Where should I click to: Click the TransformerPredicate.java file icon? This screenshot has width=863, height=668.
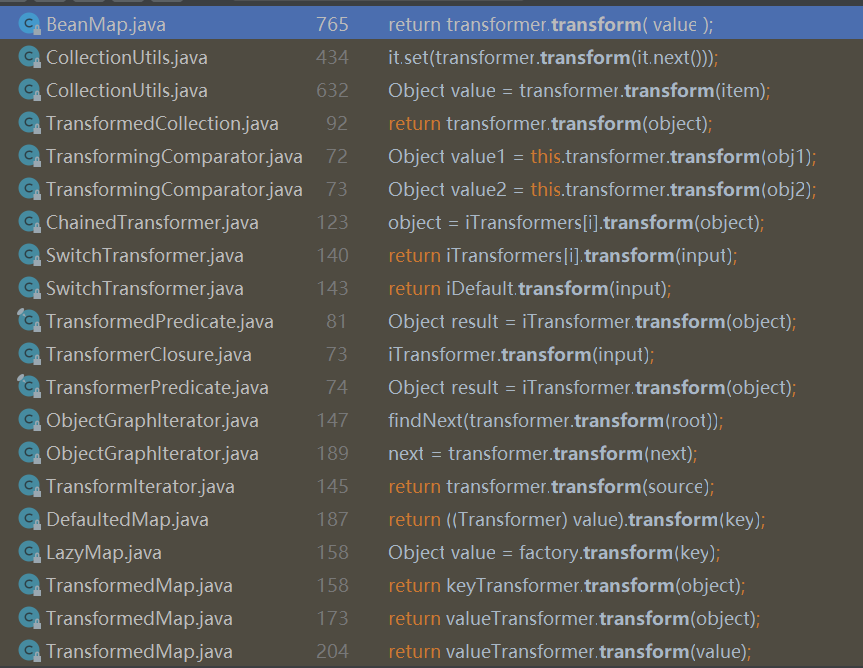28,388
